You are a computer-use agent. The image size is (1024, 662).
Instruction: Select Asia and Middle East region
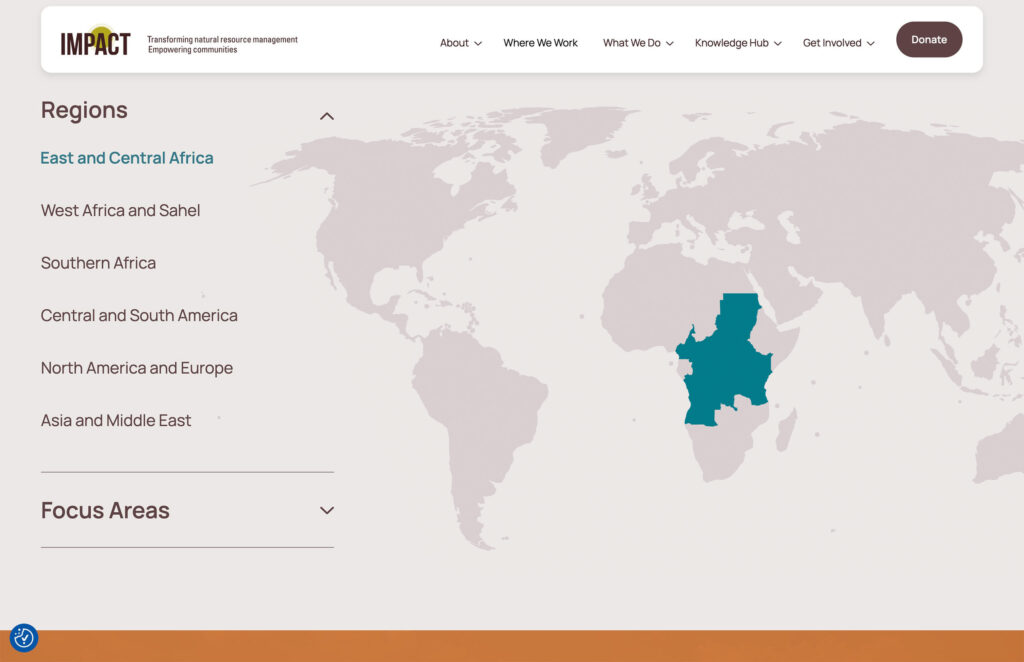point(116,420)
